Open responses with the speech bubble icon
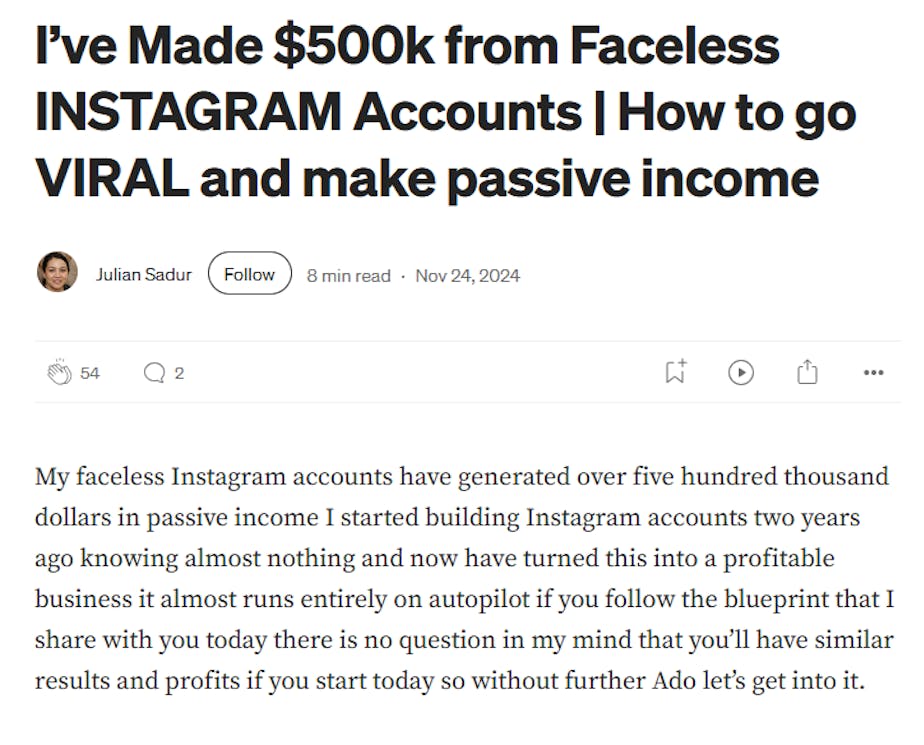Image resolution: width=924 pixels, height=745 pixels. tap(154, 373)
